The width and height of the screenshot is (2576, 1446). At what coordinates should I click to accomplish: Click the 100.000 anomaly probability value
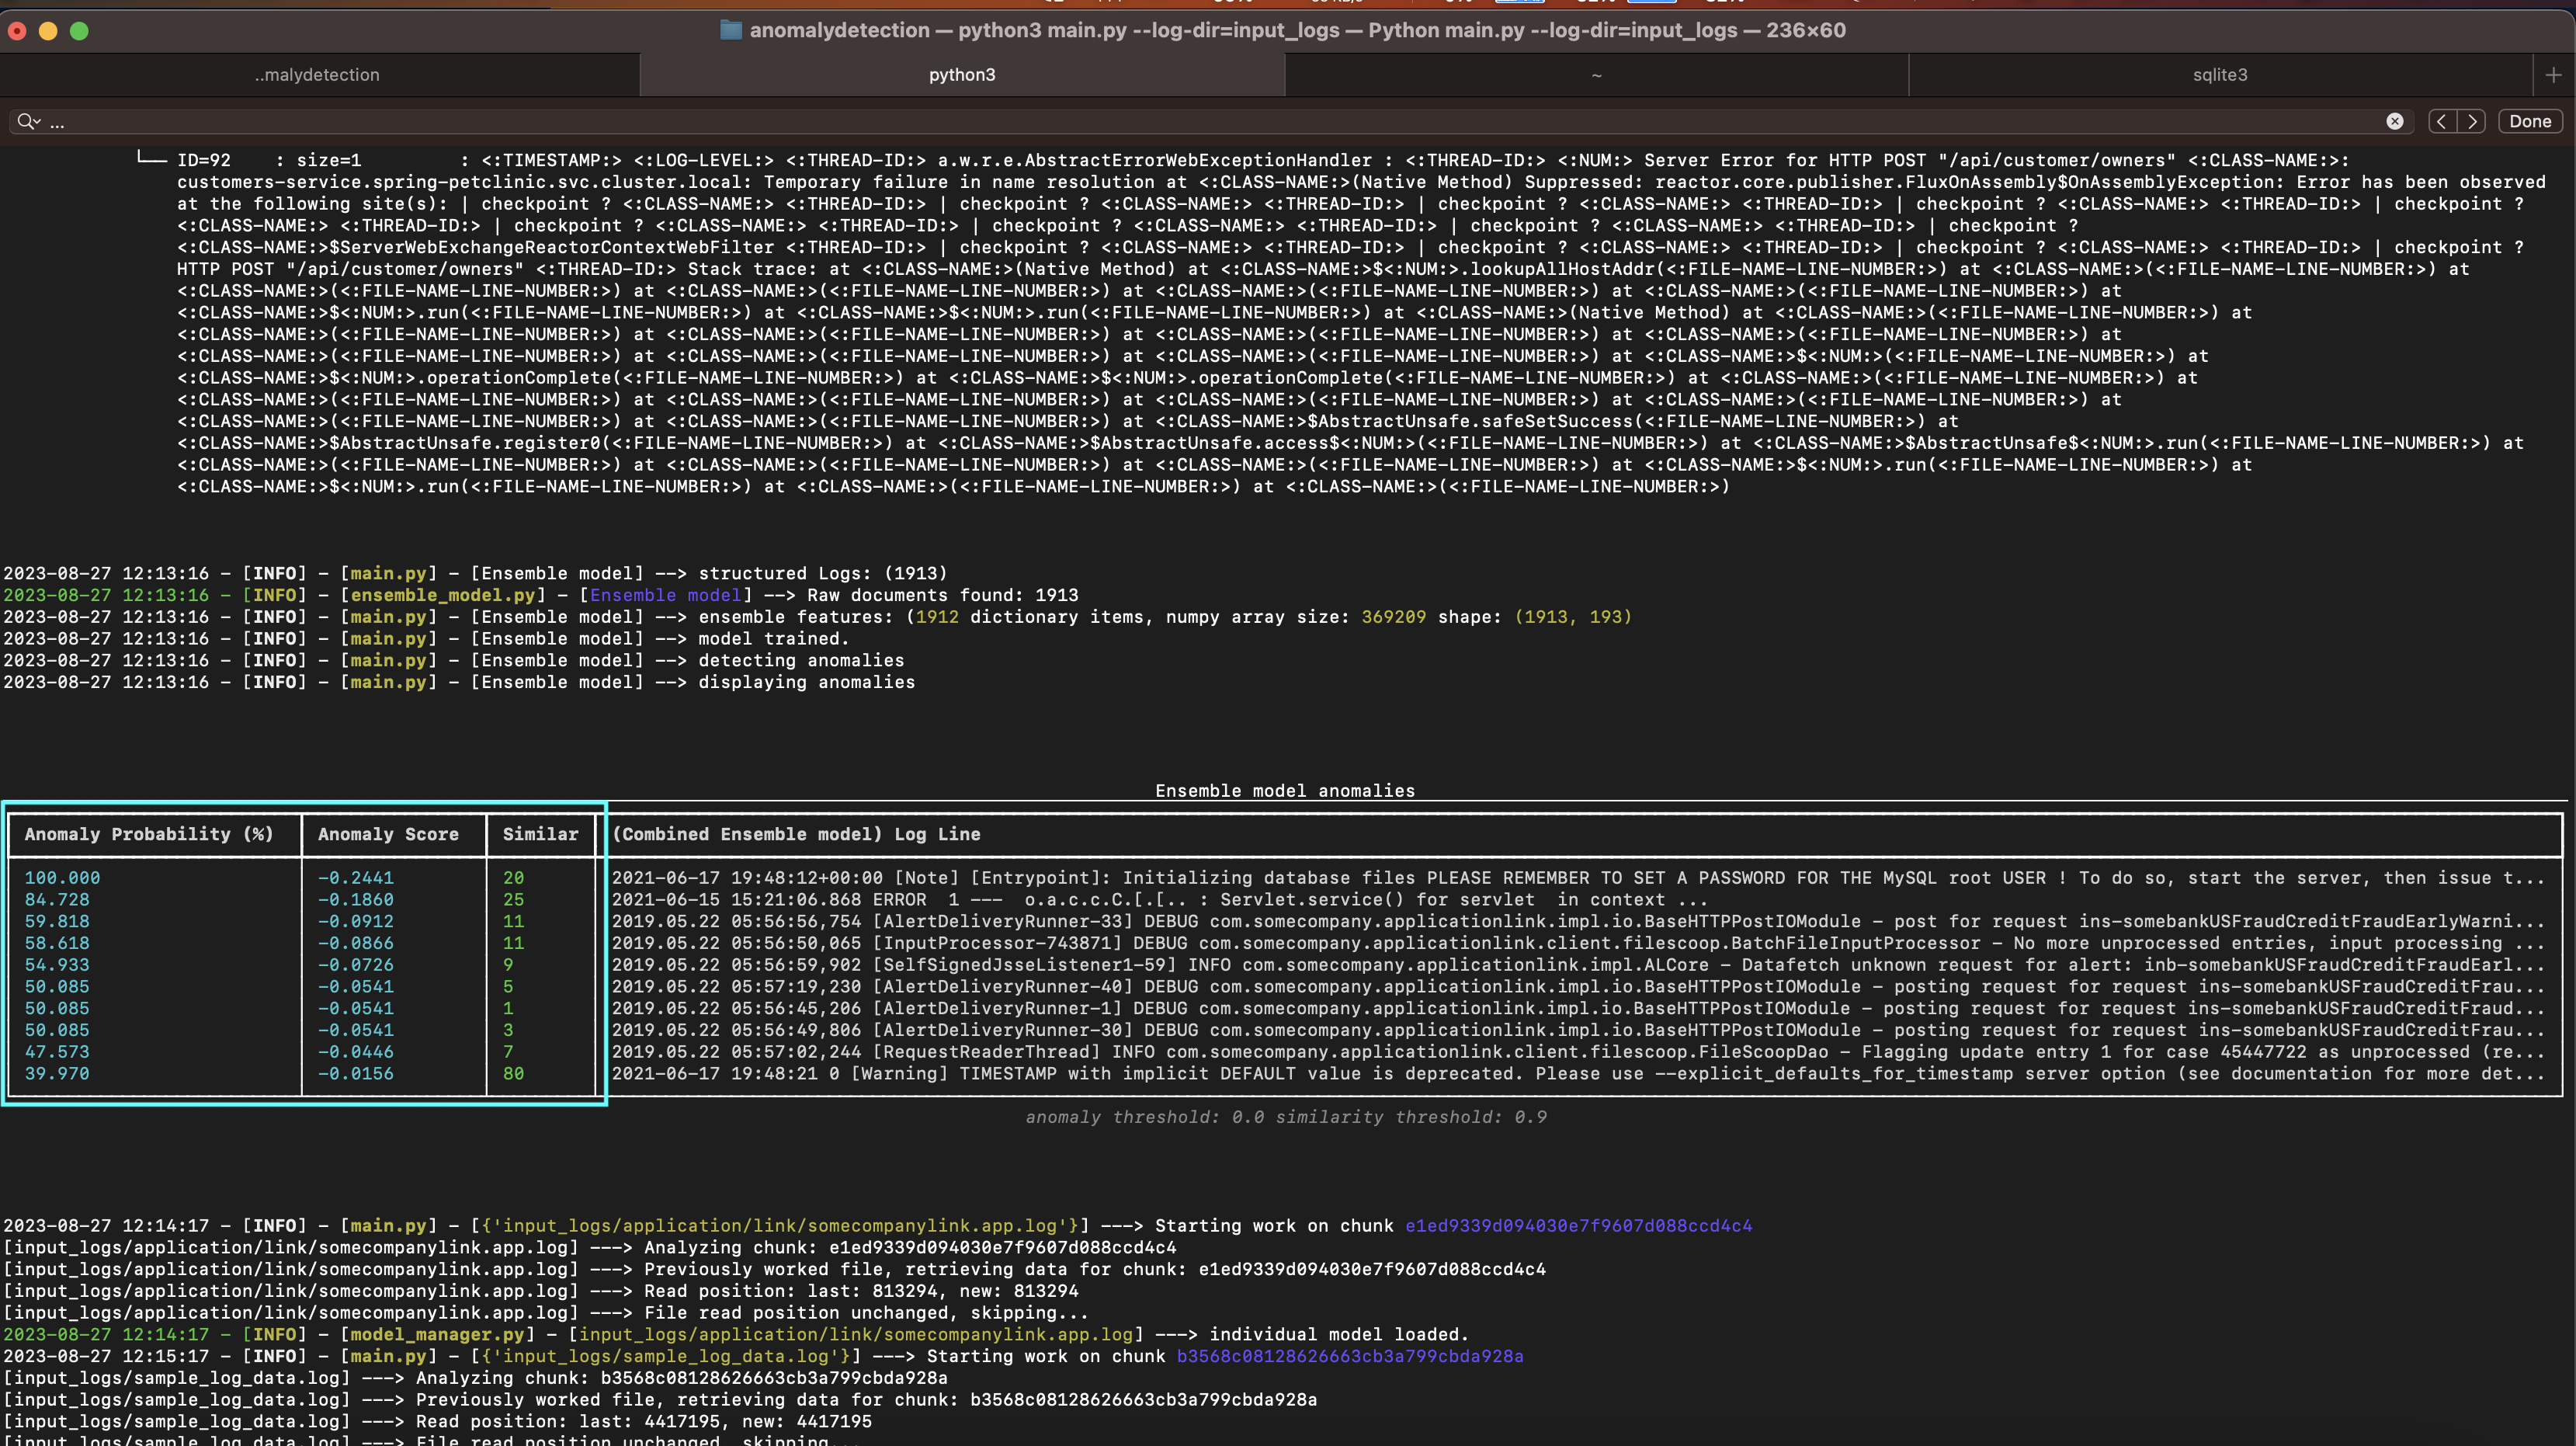(62, 878)
